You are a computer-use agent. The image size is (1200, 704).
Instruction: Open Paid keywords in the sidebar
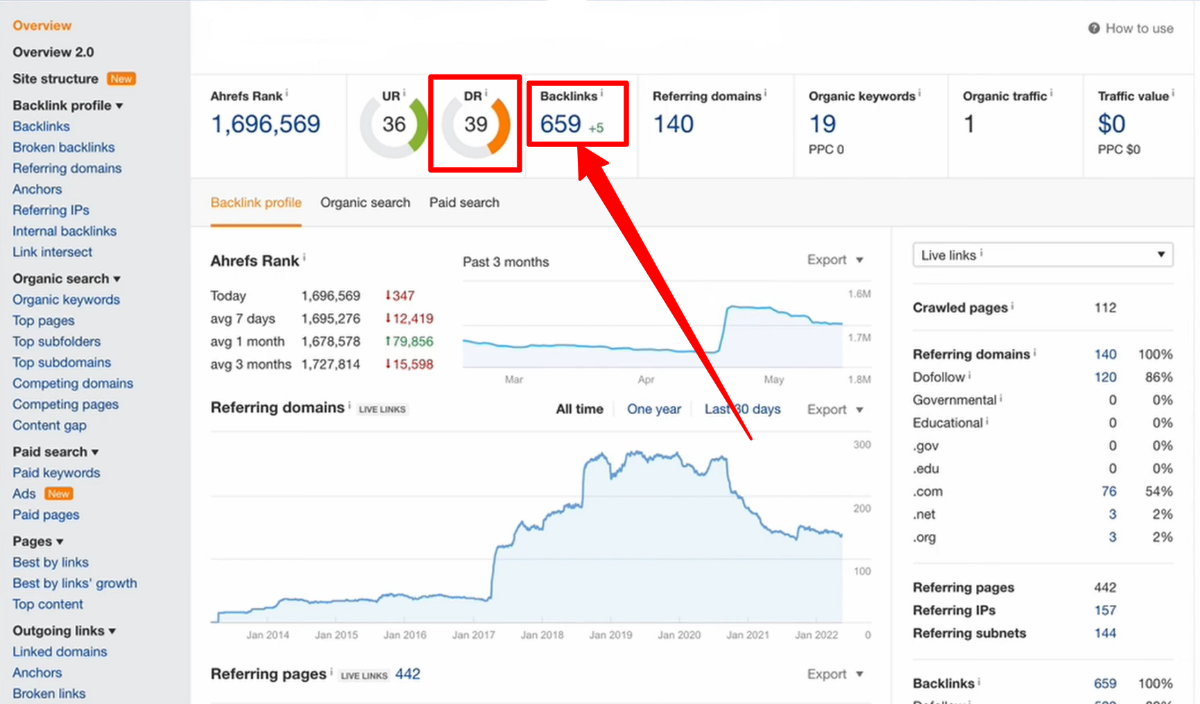[56, 473]
